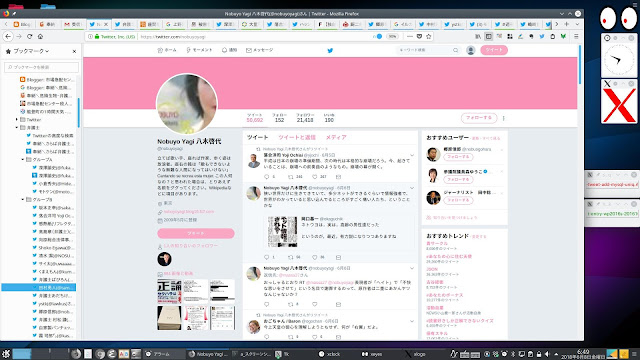Click the magnifier in Twitter's search box

click(x=456, y=50)
